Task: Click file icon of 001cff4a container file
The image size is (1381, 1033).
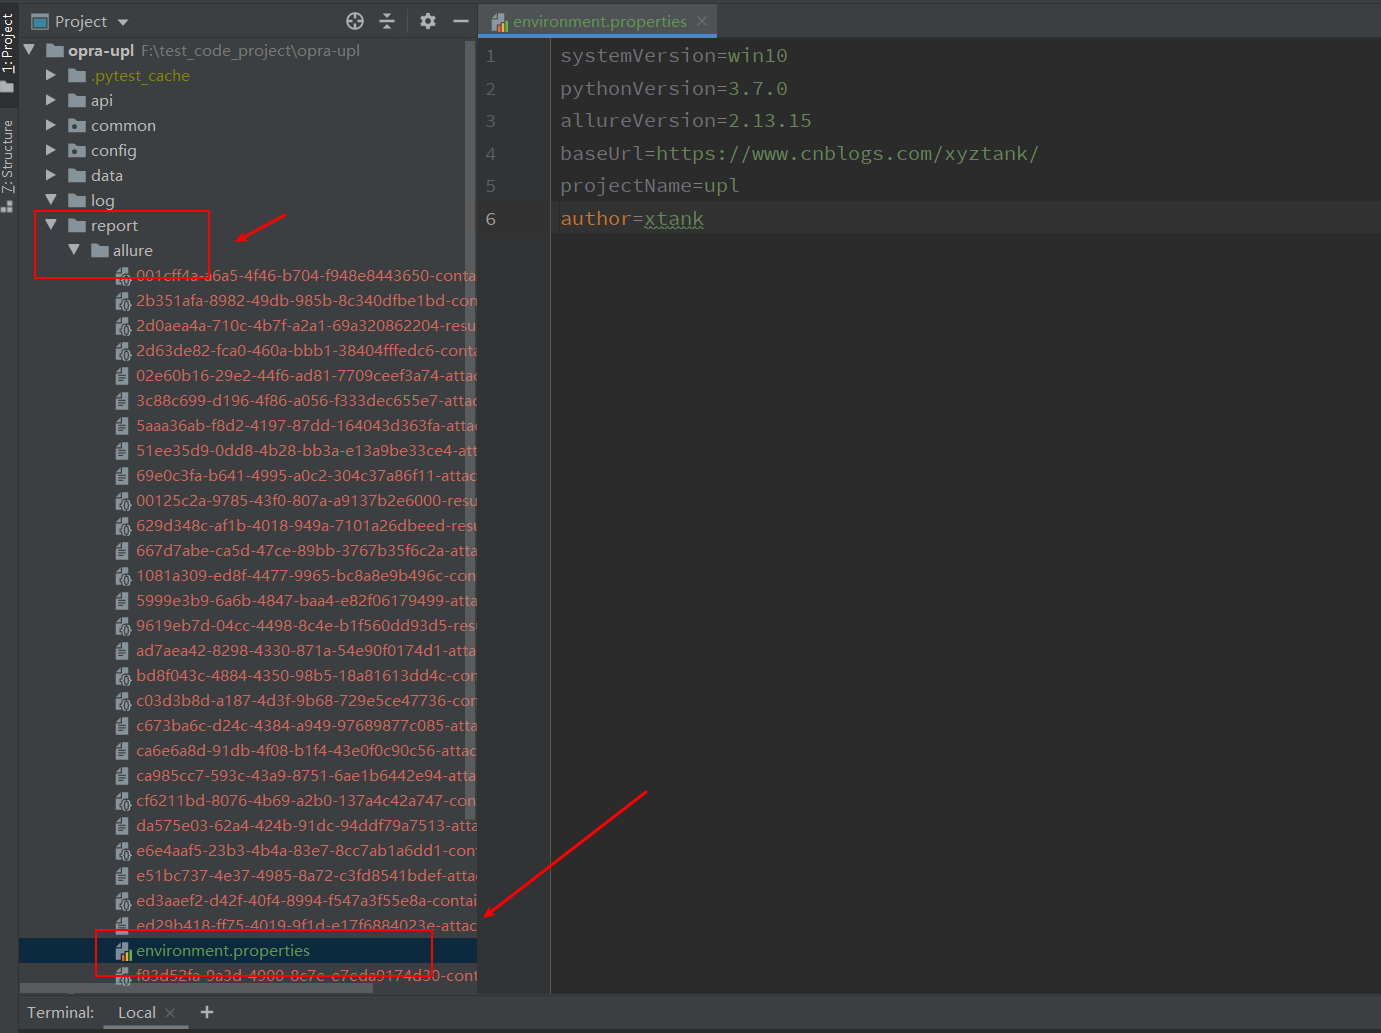Action: [123, 276]
